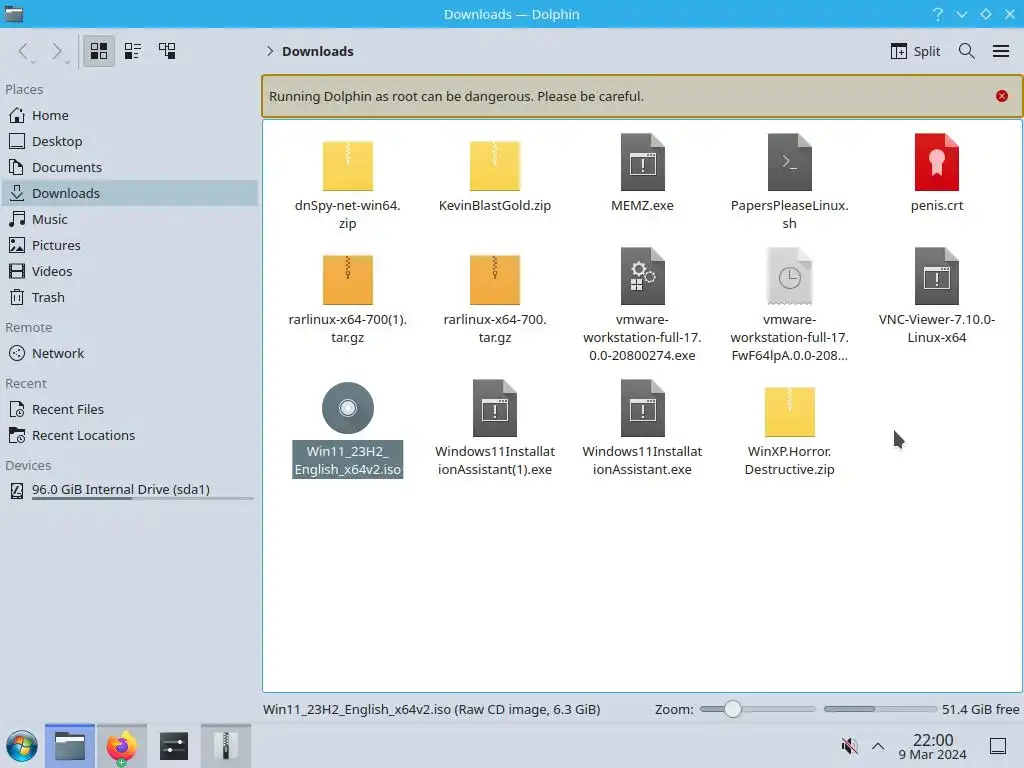This screenshot has width=1024, height=768.
Task: Expand hidden system tray icons arrow
Action: tap(878, 746)
